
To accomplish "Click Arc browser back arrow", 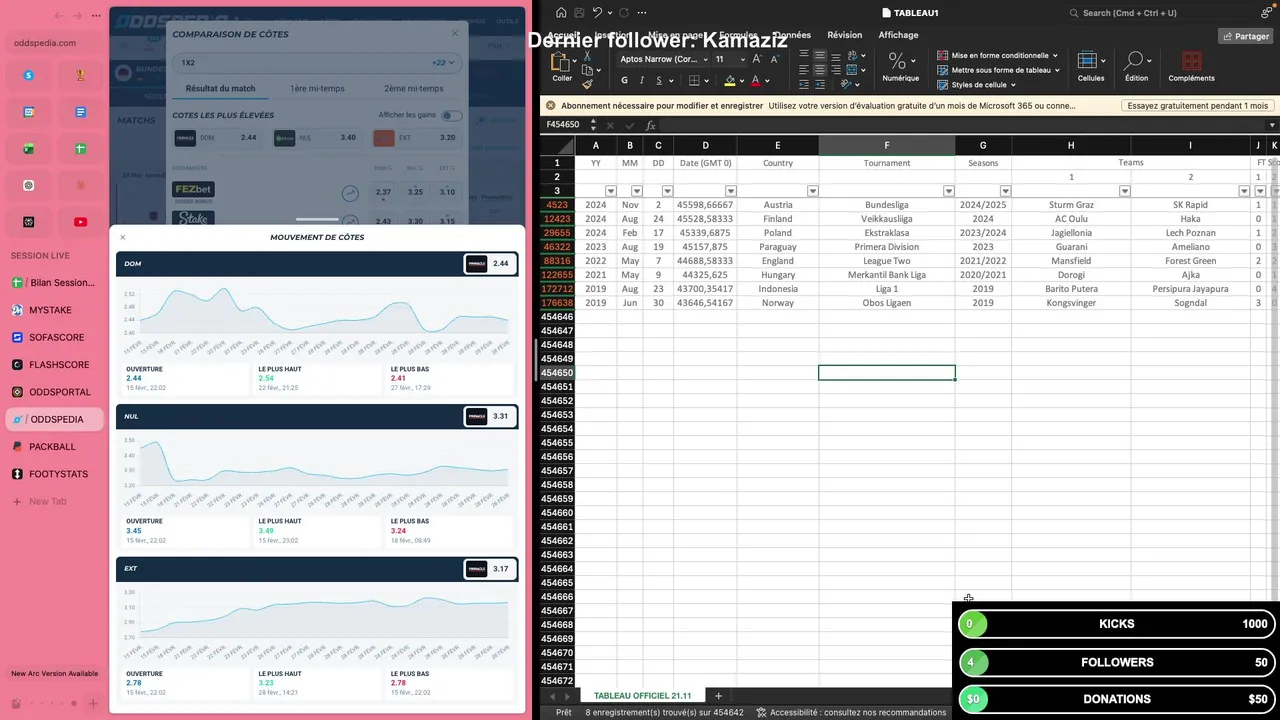I will tap(60, 16).
